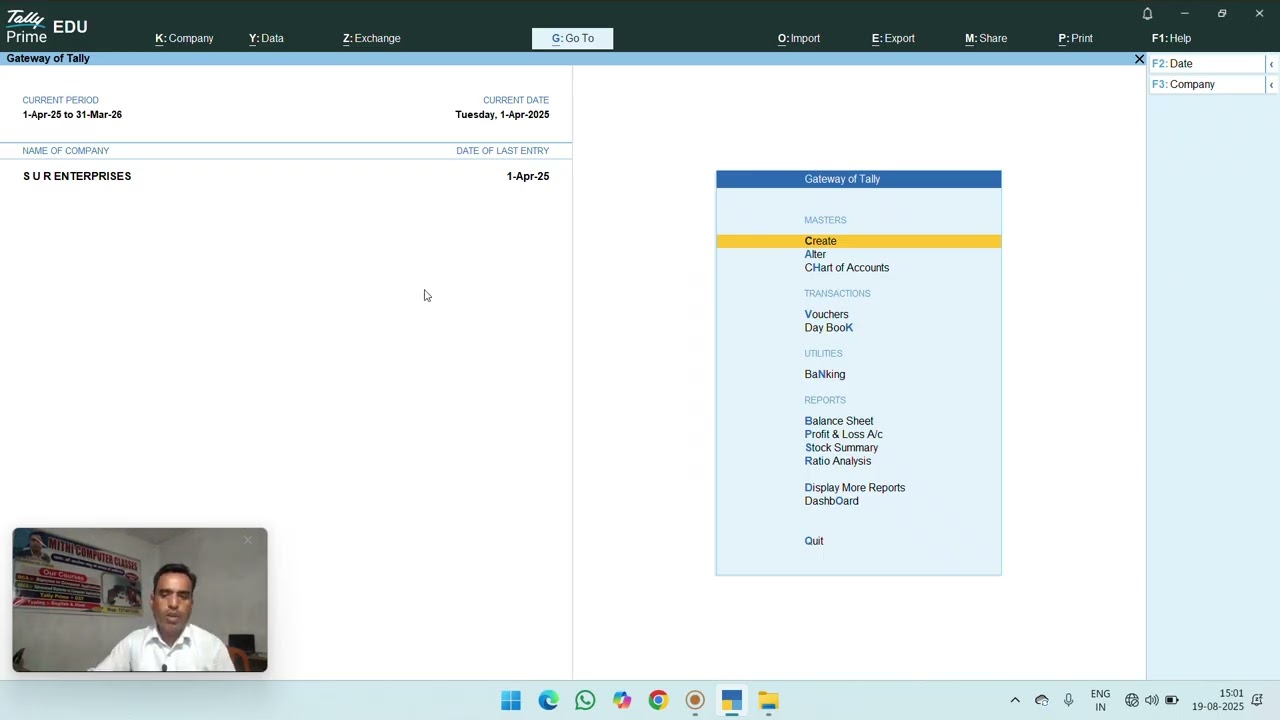The width and height of the screenshot is (1280, 720).
Task: Open the Z: Exchange menu
Action: (371, 38)
